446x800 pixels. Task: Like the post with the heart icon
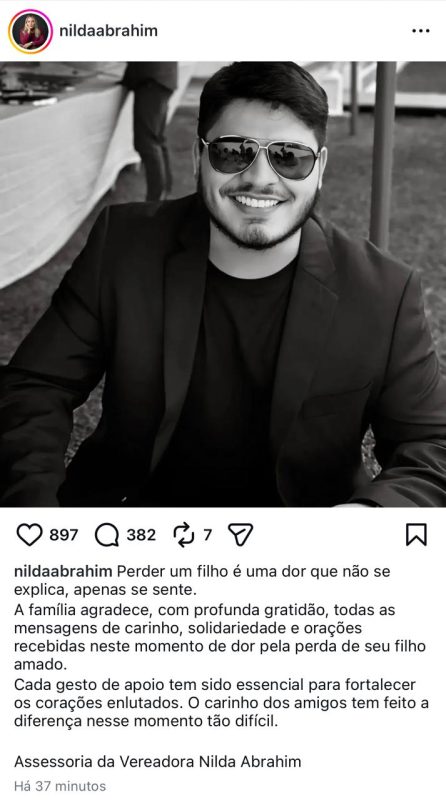[29, 535]
